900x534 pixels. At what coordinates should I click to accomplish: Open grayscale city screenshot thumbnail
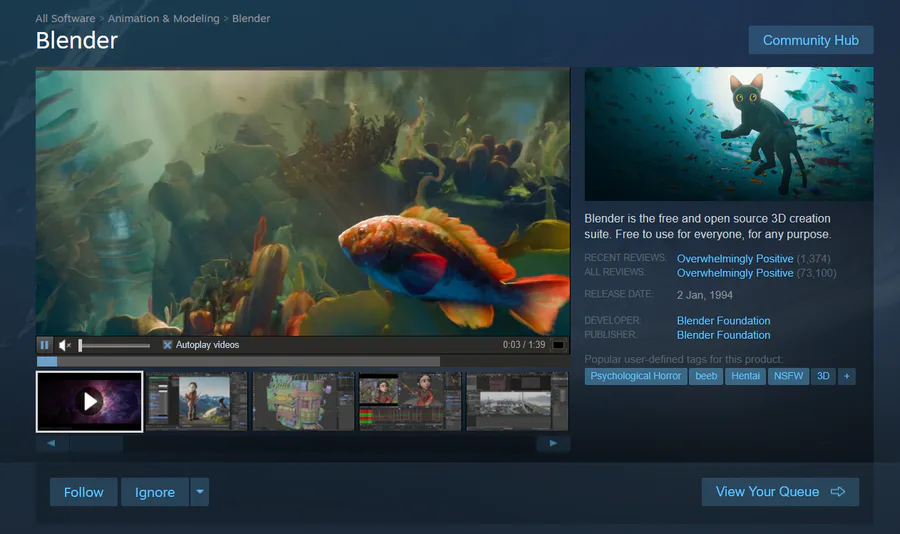[x=517, y=401]
